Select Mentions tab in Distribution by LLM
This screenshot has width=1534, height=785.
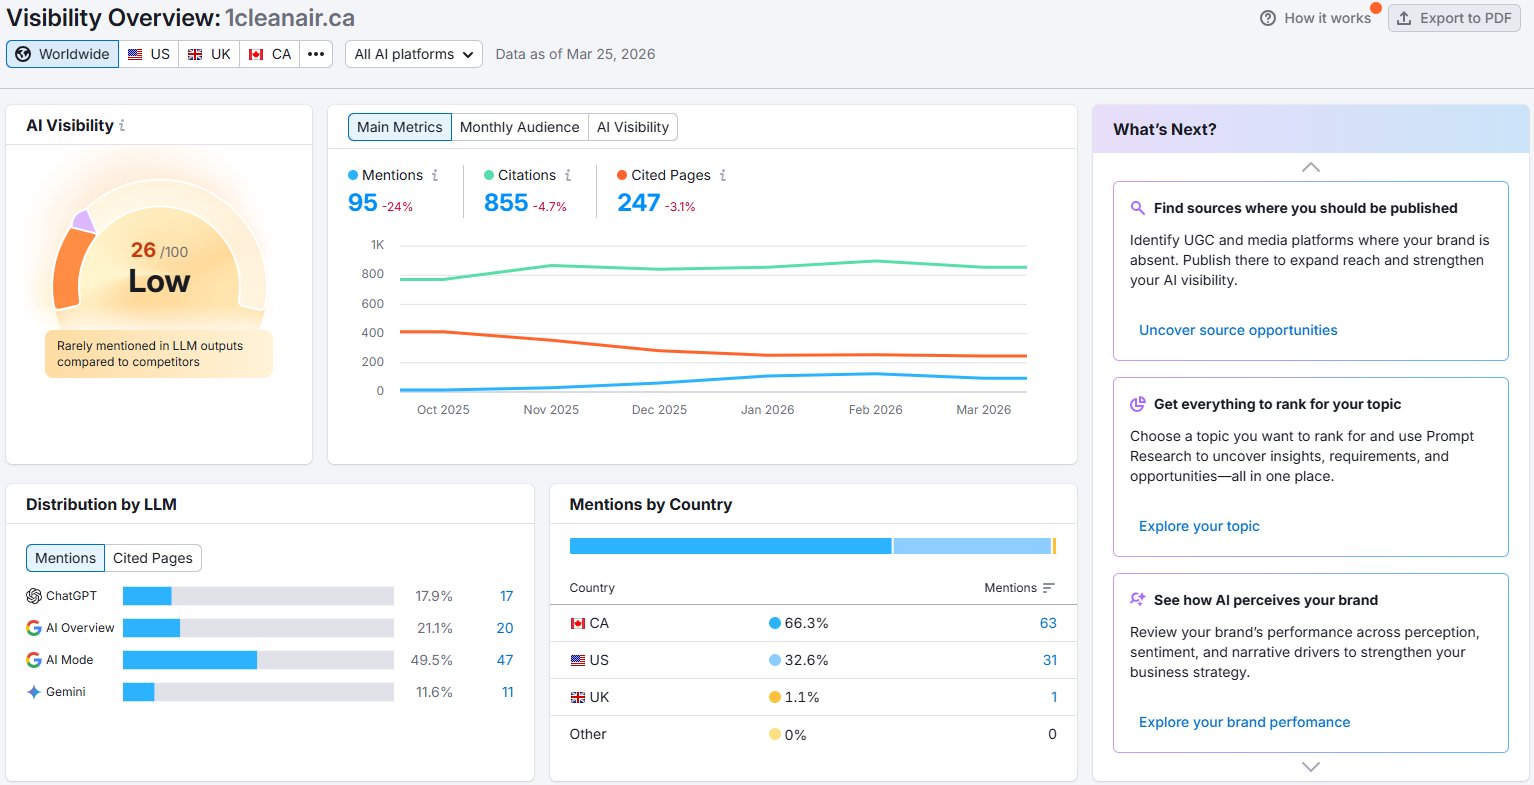pyautogui.click(x=65, y=558)
